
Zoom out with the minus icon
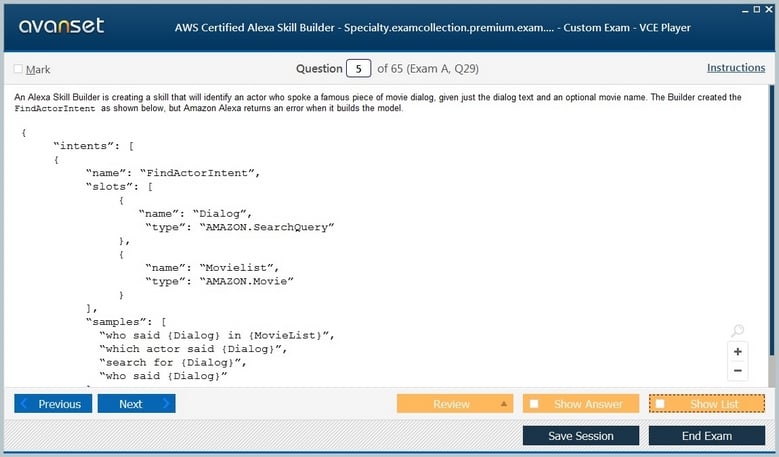point(737,371)
